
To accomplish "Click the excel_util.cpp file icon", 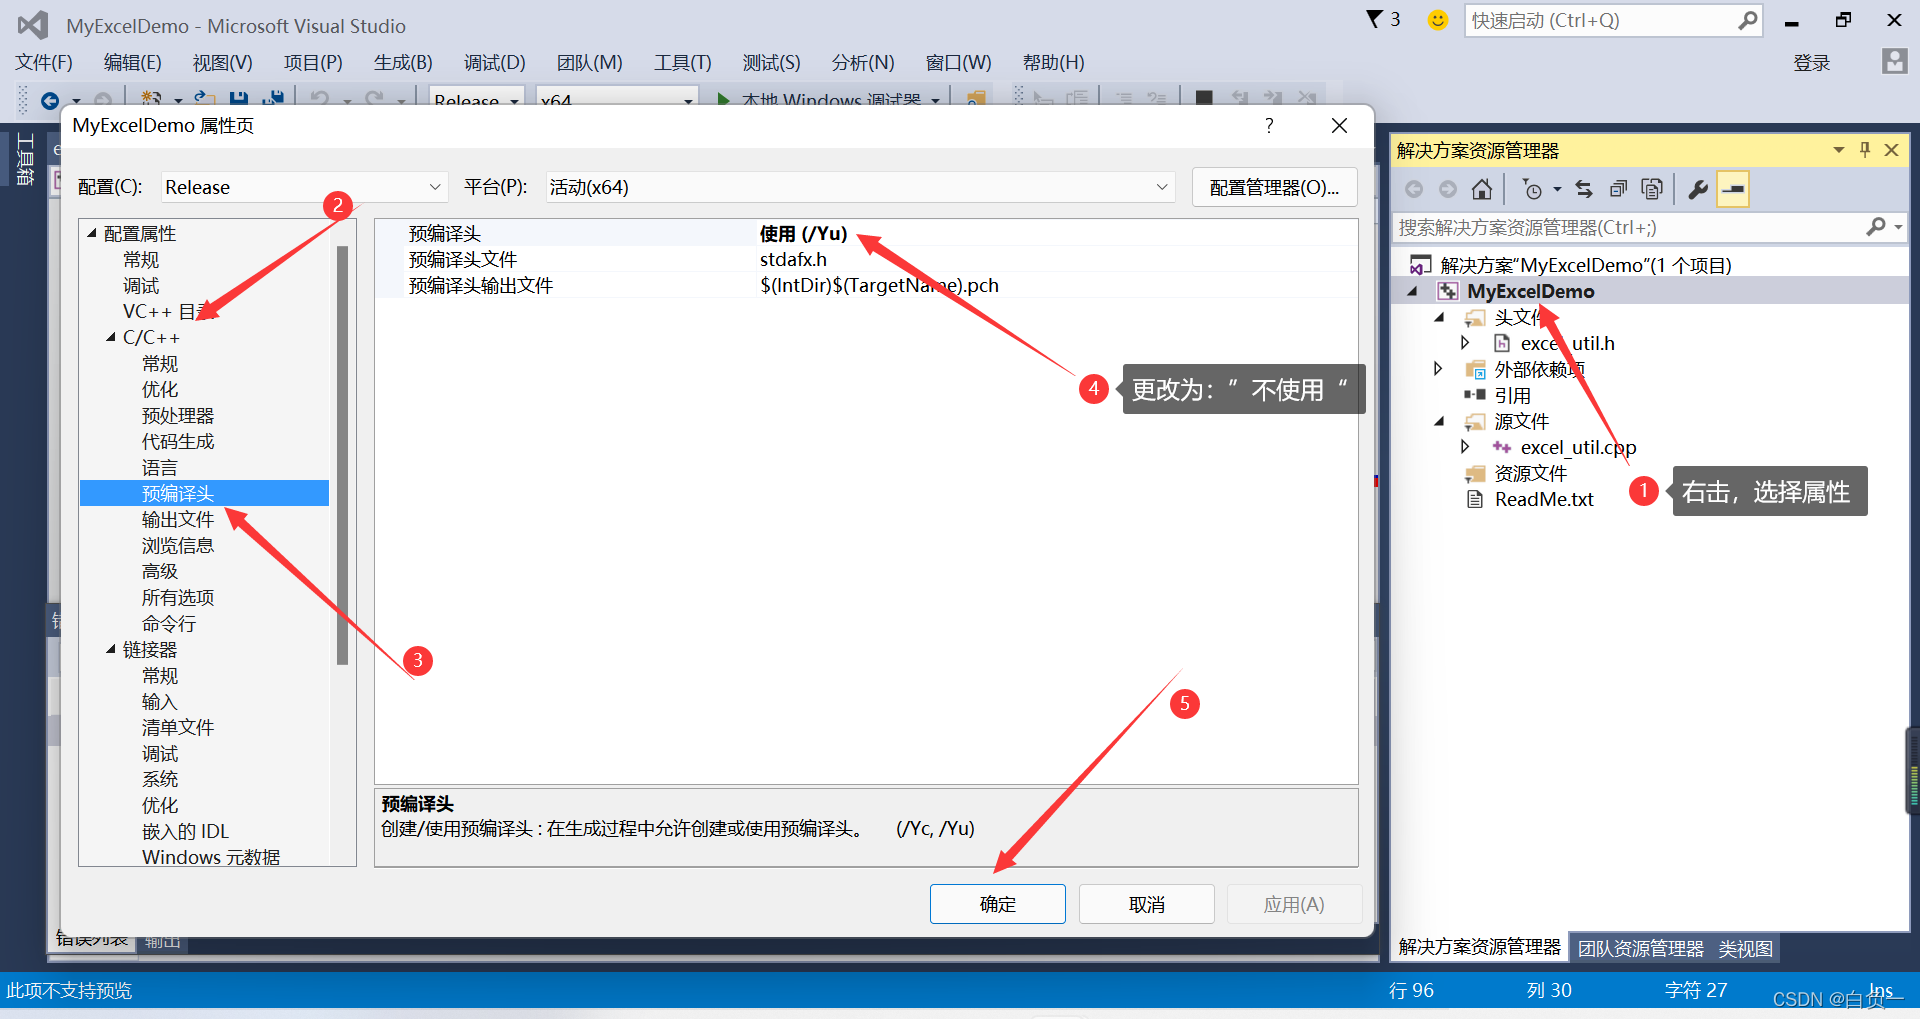I will click(1501, 447).
